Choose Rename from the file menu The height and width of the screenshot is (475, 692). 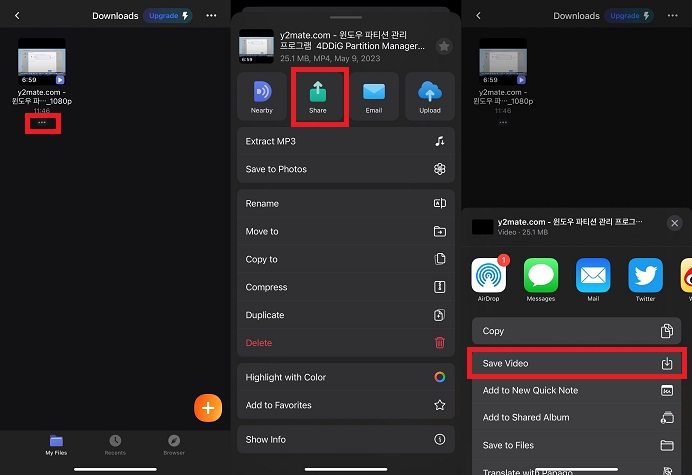click(346, 204)
